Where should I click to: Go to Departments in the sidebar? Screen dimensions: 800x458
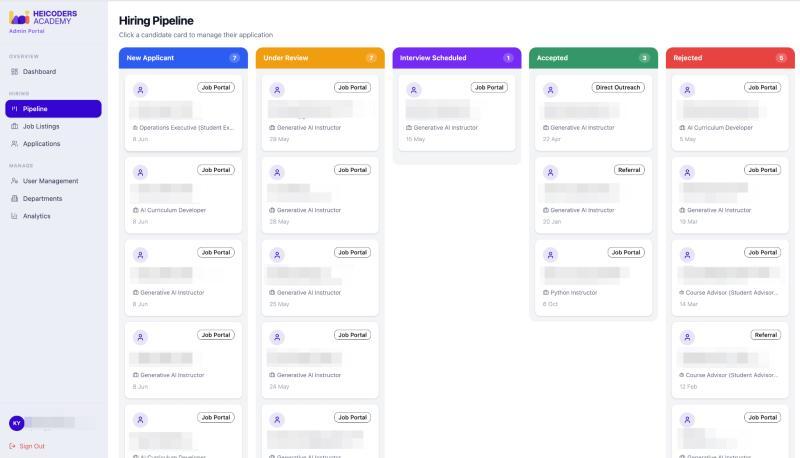click(54, 198)
